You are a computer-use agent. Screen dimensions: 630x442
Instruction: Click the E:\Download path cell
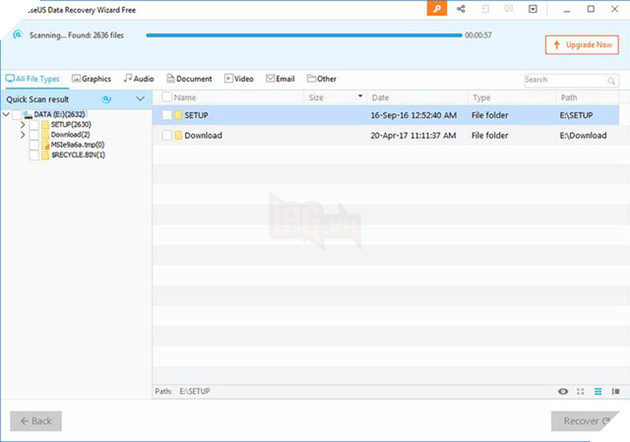583,135
